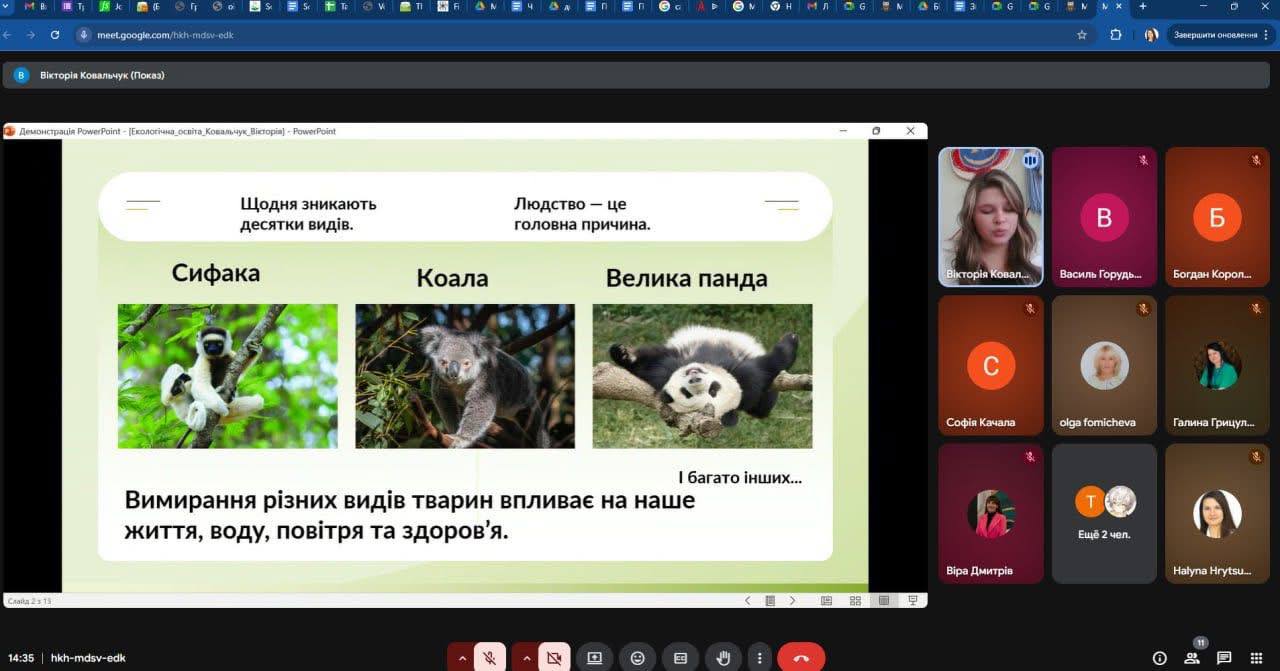Bookmark this page with the star icon
The height and width of the screenshot is (671, 1280).
point(1082,35)
